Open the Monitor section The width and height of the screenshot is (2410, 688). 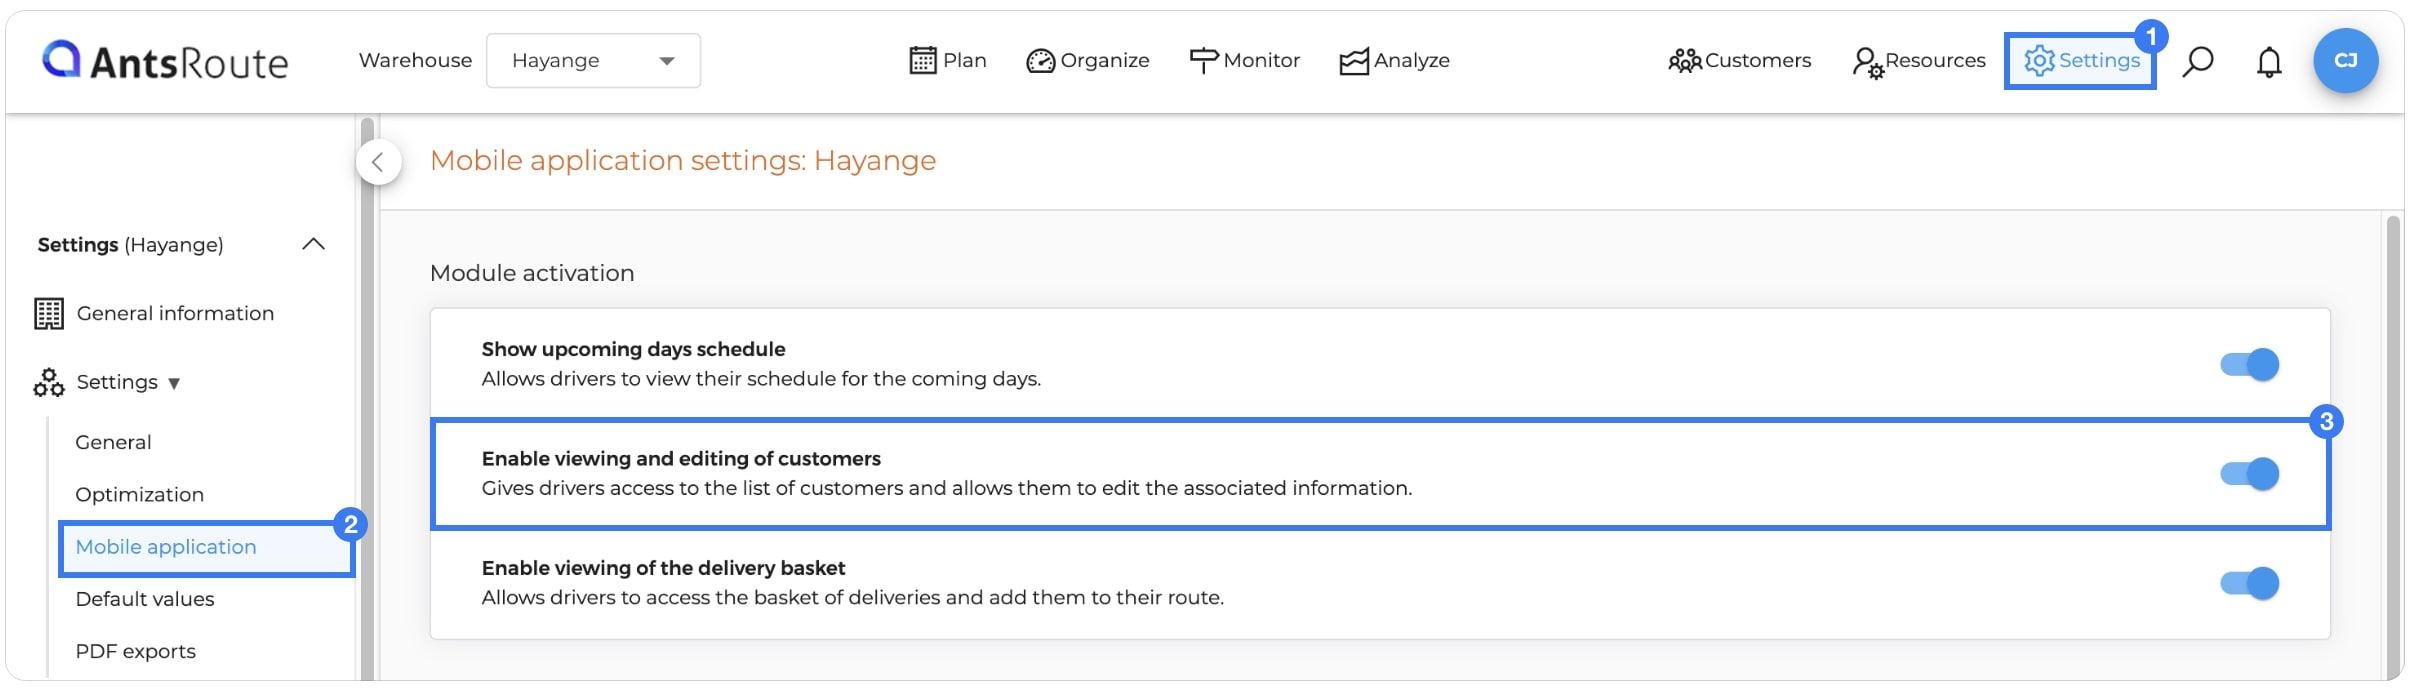coord(1244,61)
